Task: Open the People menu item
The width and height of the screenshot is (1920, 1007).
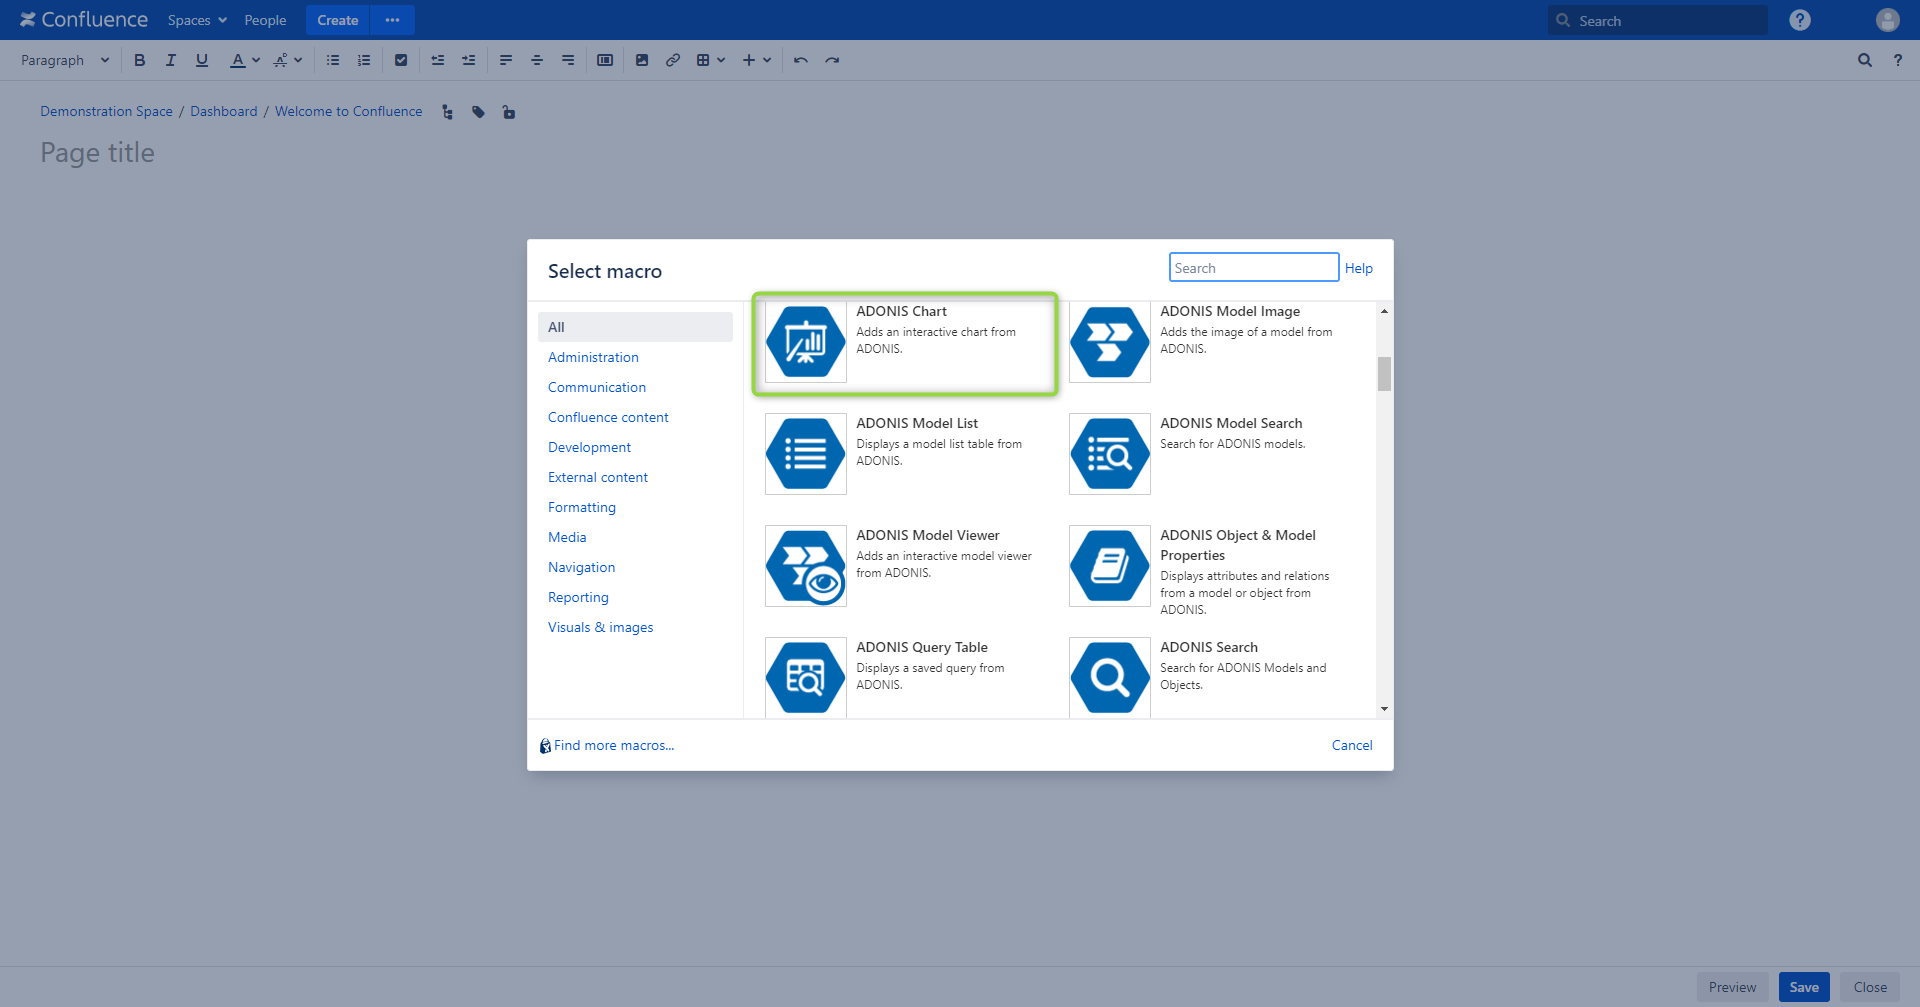Action: (265, 20)
